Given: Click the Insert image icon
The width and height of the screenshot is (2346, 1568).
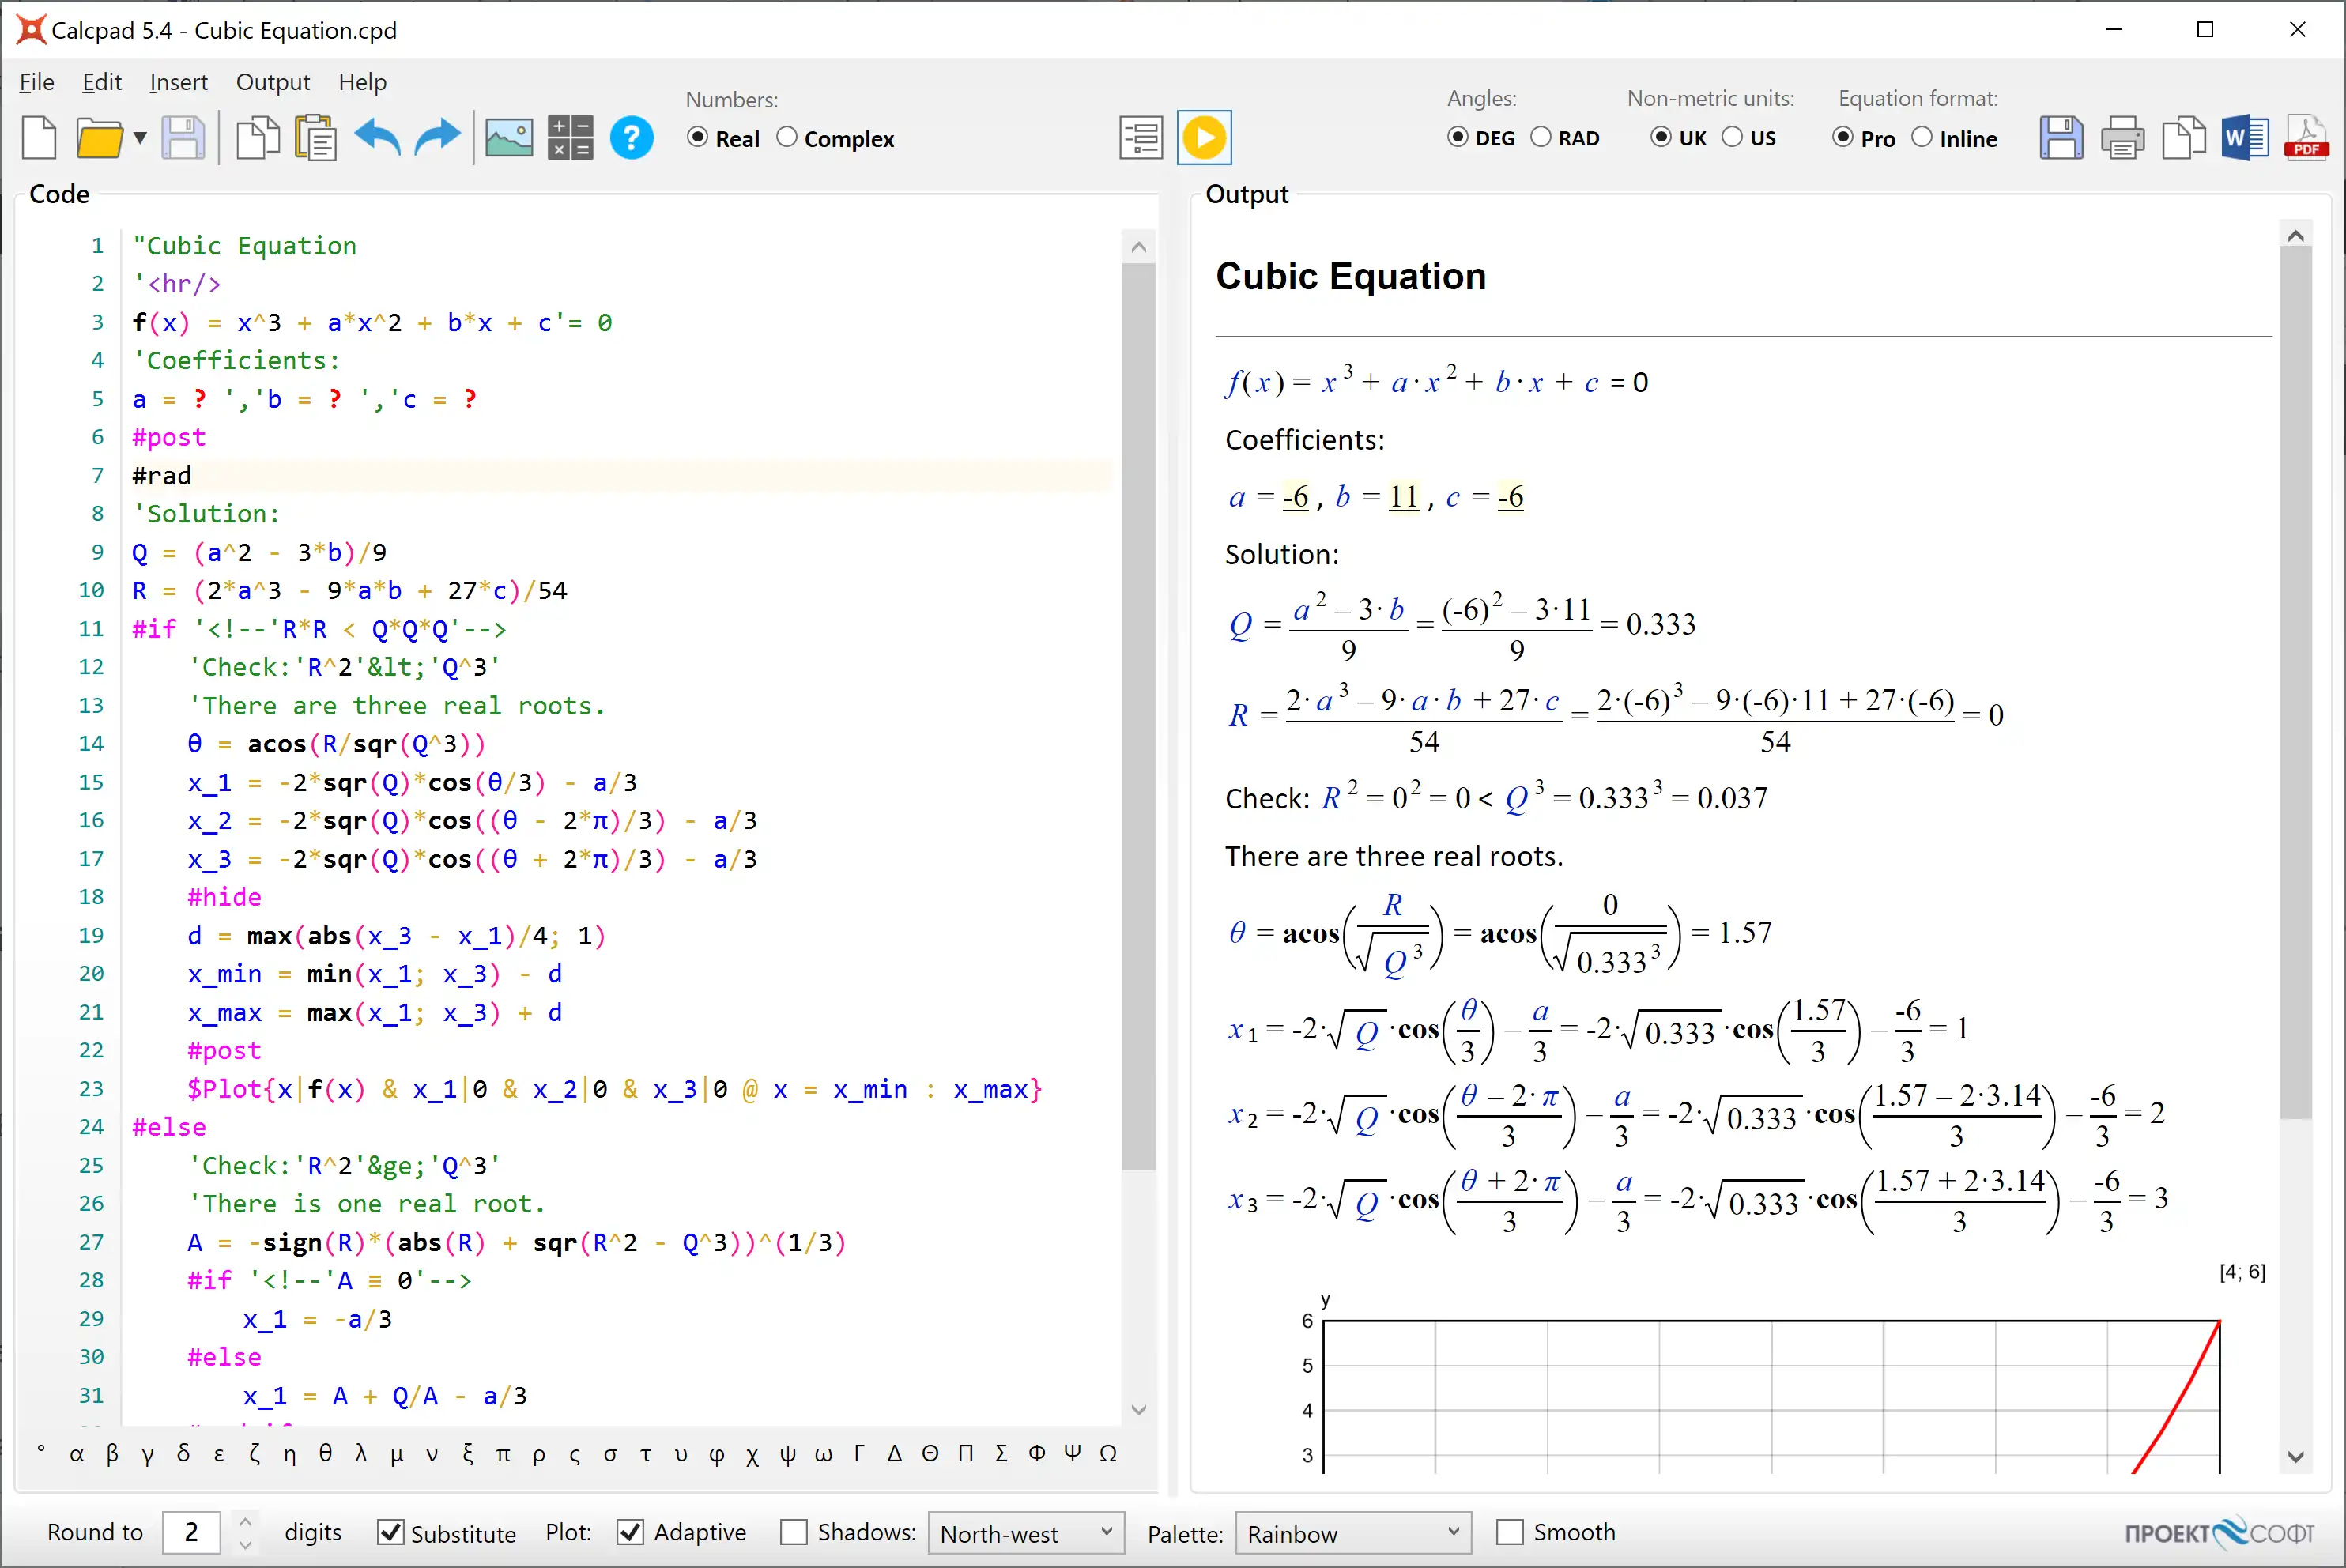Looking at the screenshot, I should click(x=507, y=138).
